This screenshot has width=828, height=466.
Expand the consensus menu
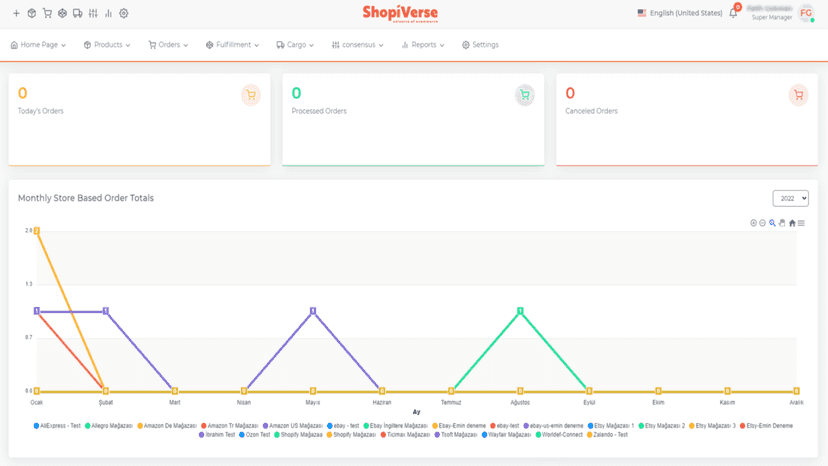click(357, 45)
